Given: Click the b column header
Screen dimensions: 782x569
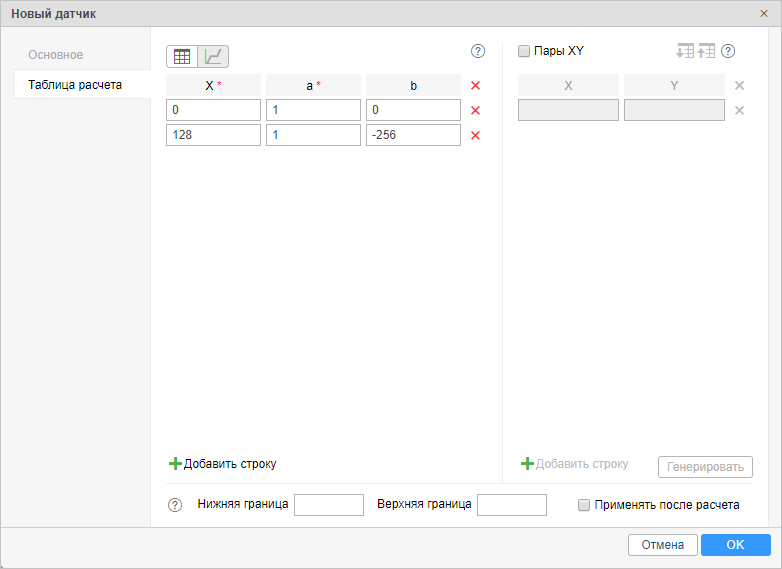Looking at the screenshot, I should pos(413,85).
